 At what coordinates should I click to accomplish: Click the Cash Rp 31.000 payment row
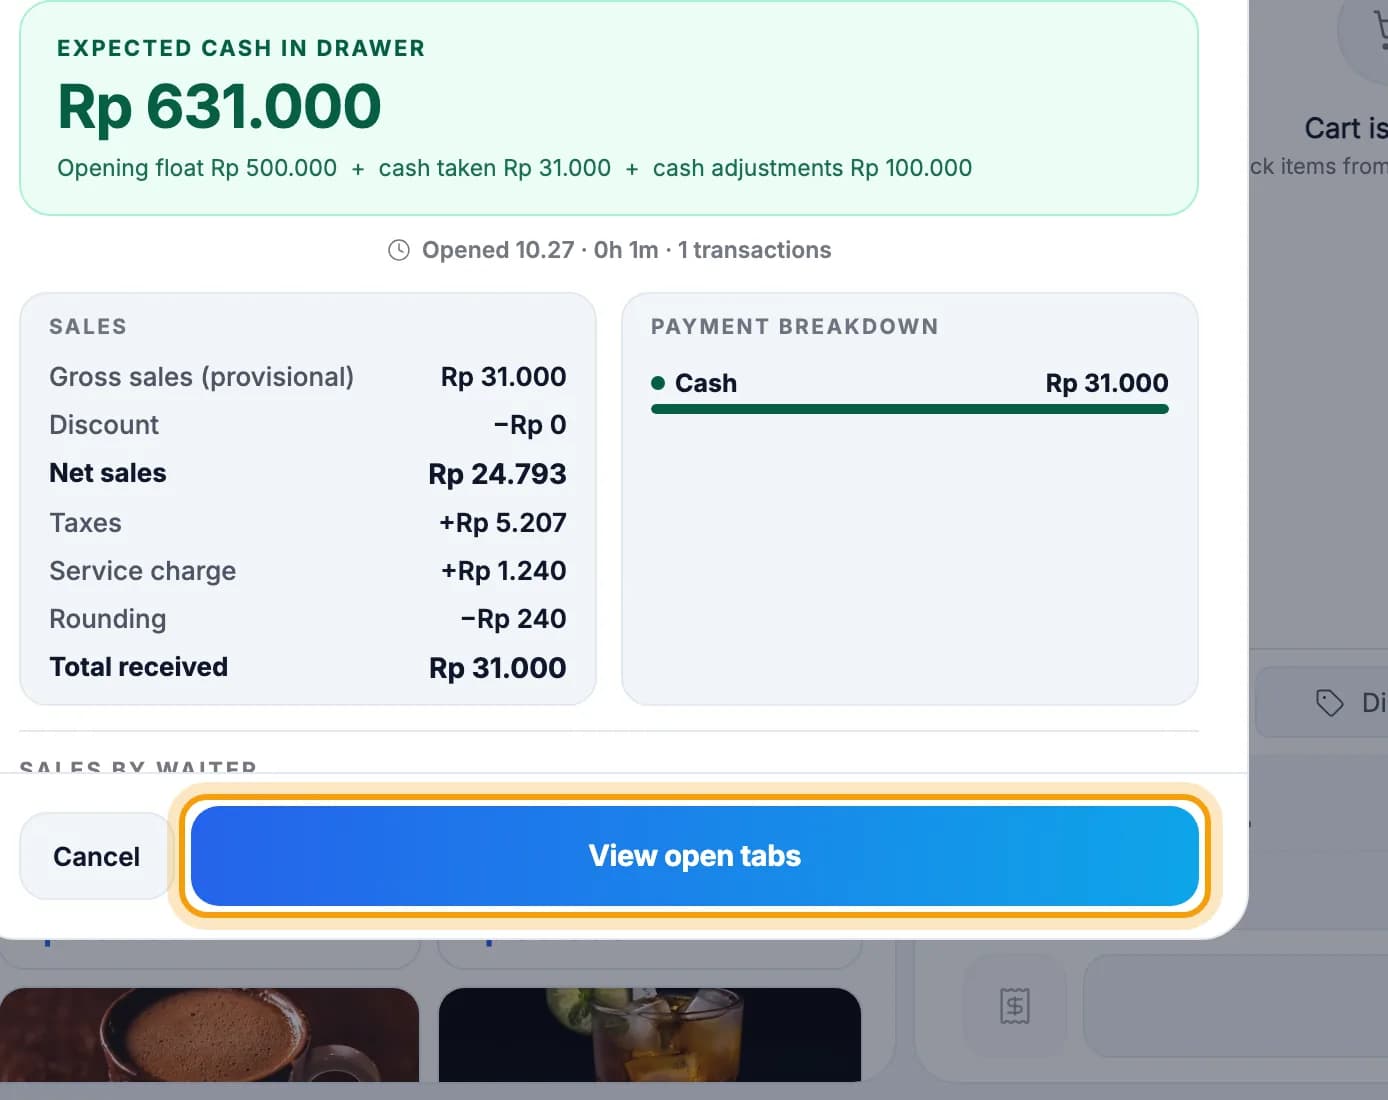909,383
